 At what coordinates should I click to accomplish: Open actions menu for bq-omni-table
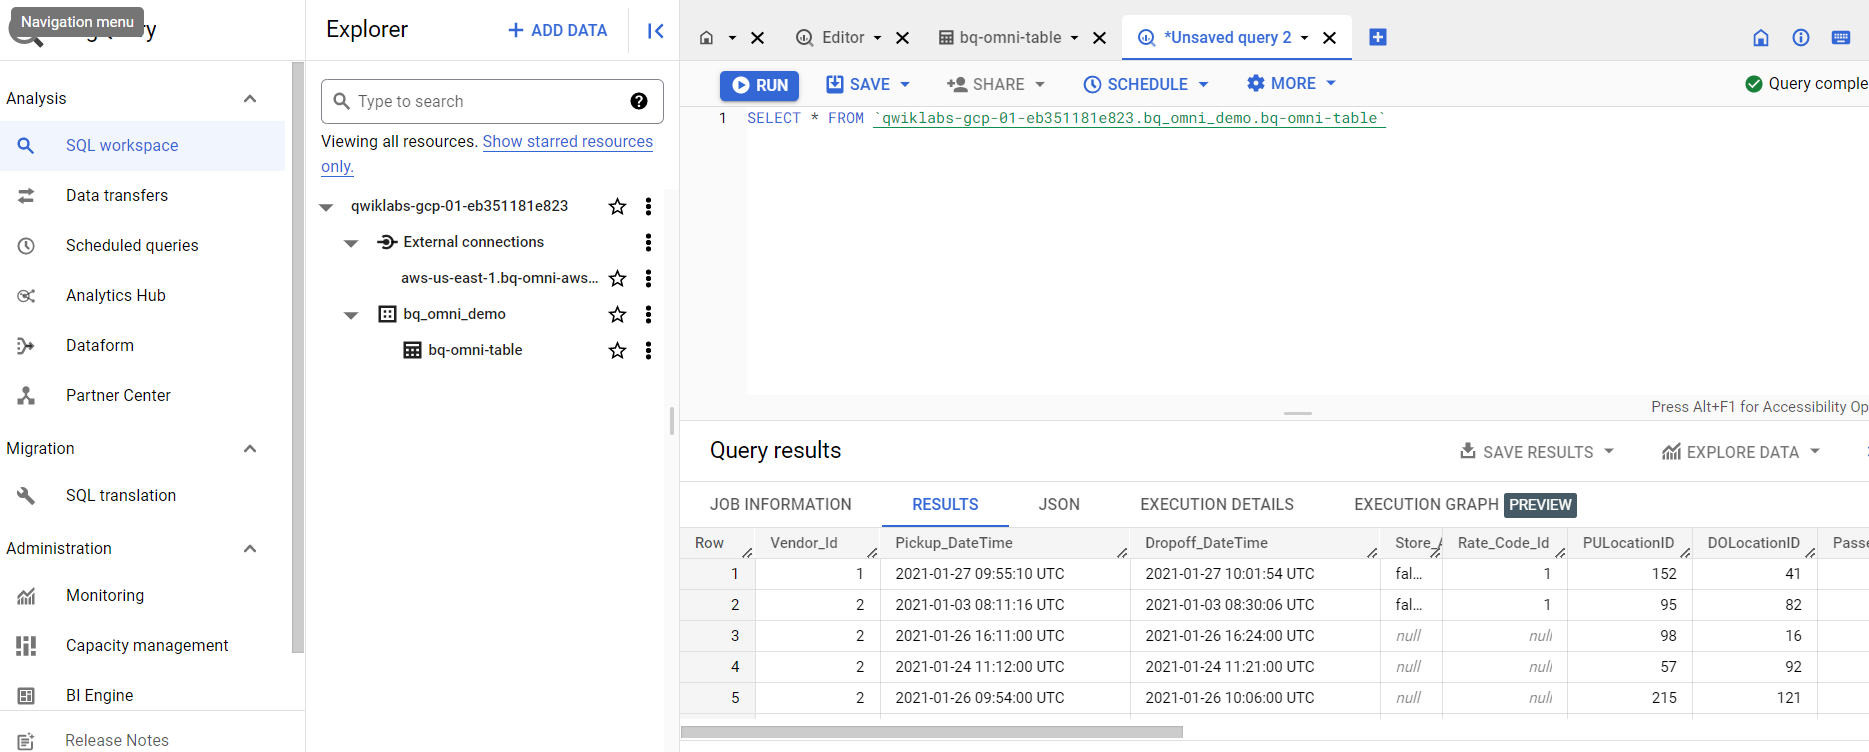(x=648, y=350)
